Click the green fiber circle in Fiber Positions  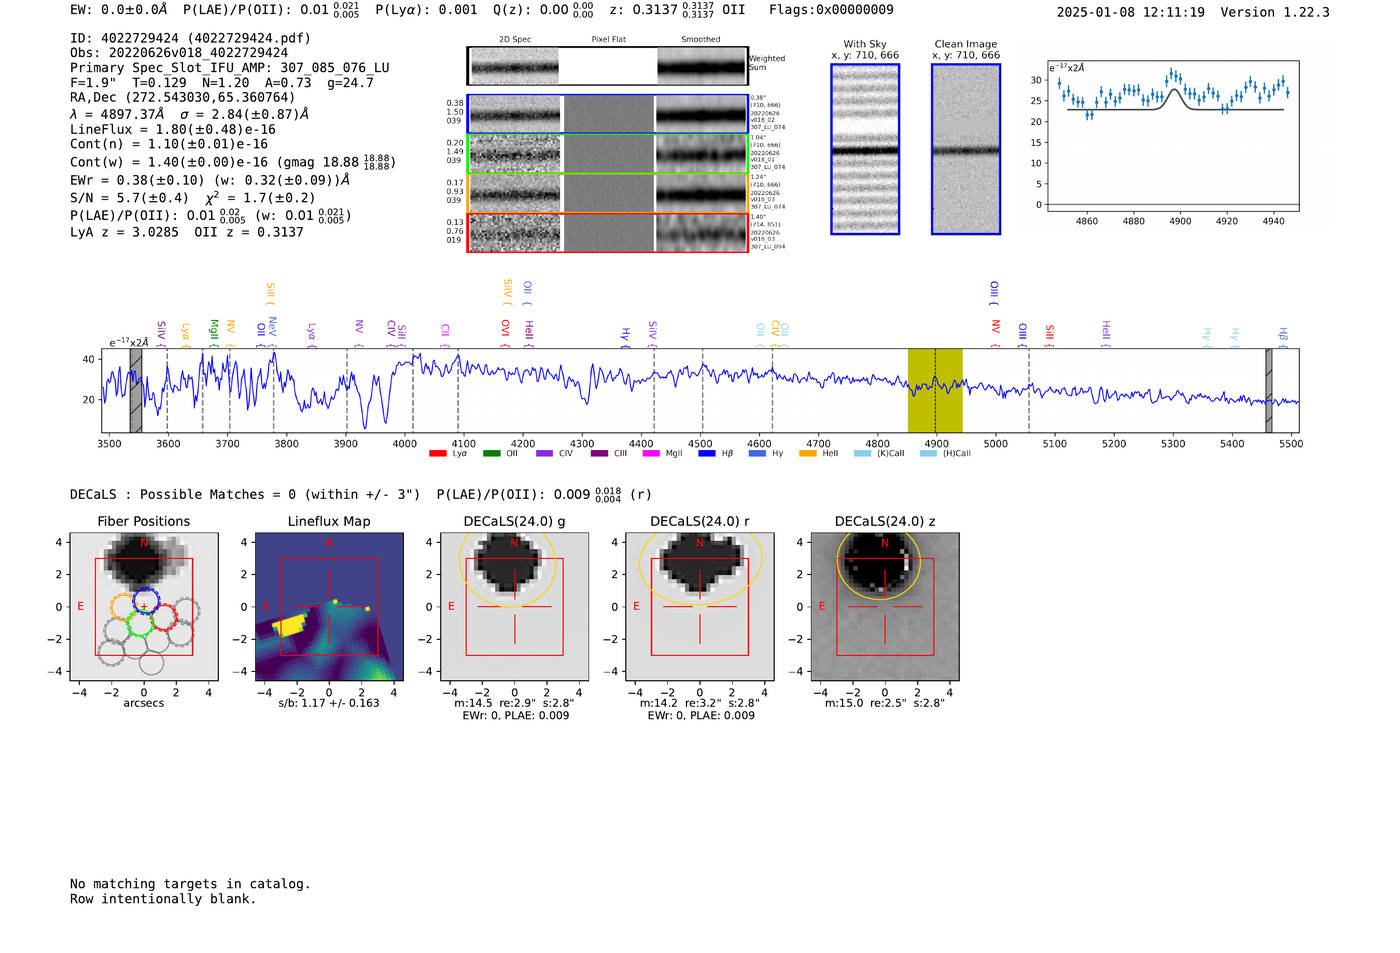[140, 625]
